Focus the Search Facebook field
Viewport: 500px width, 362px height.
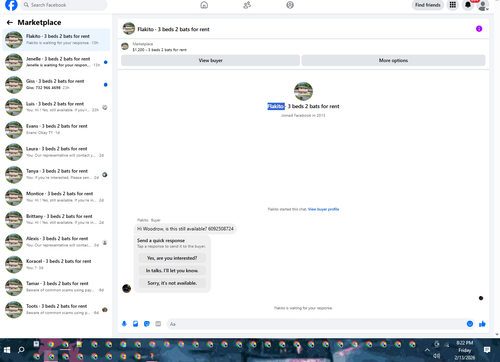pyautogui.click(x=64, y=5)
